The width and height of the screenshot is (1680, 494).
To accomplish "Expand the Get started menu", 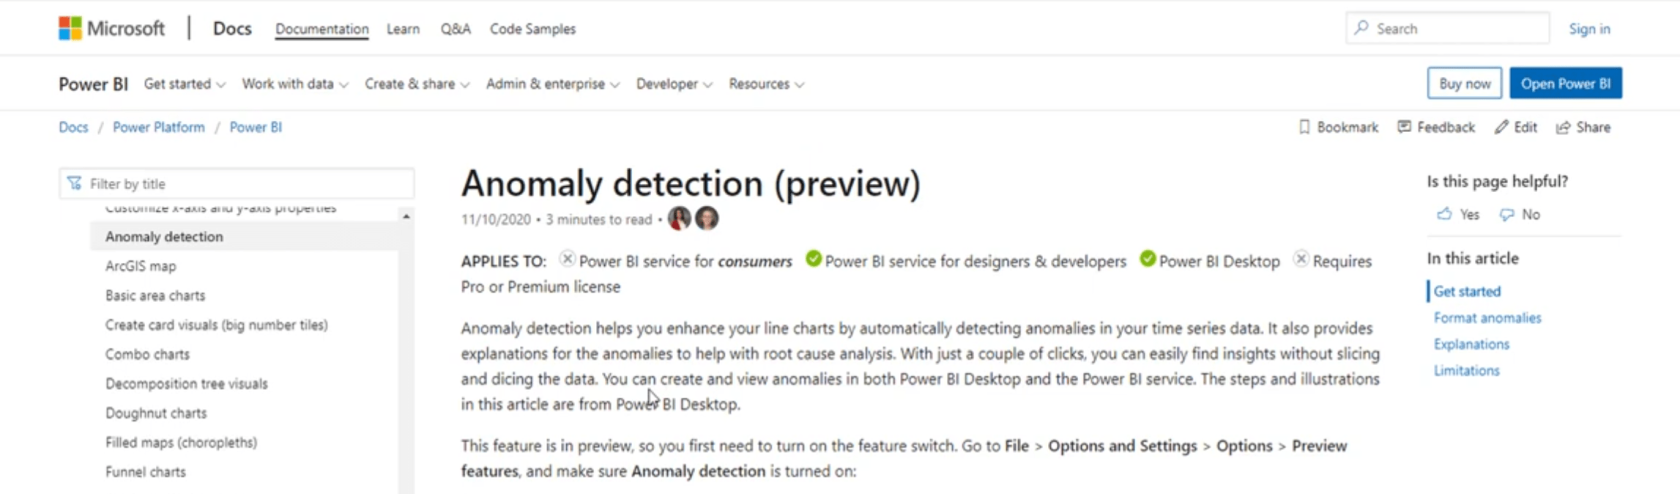I will point(185,84).
